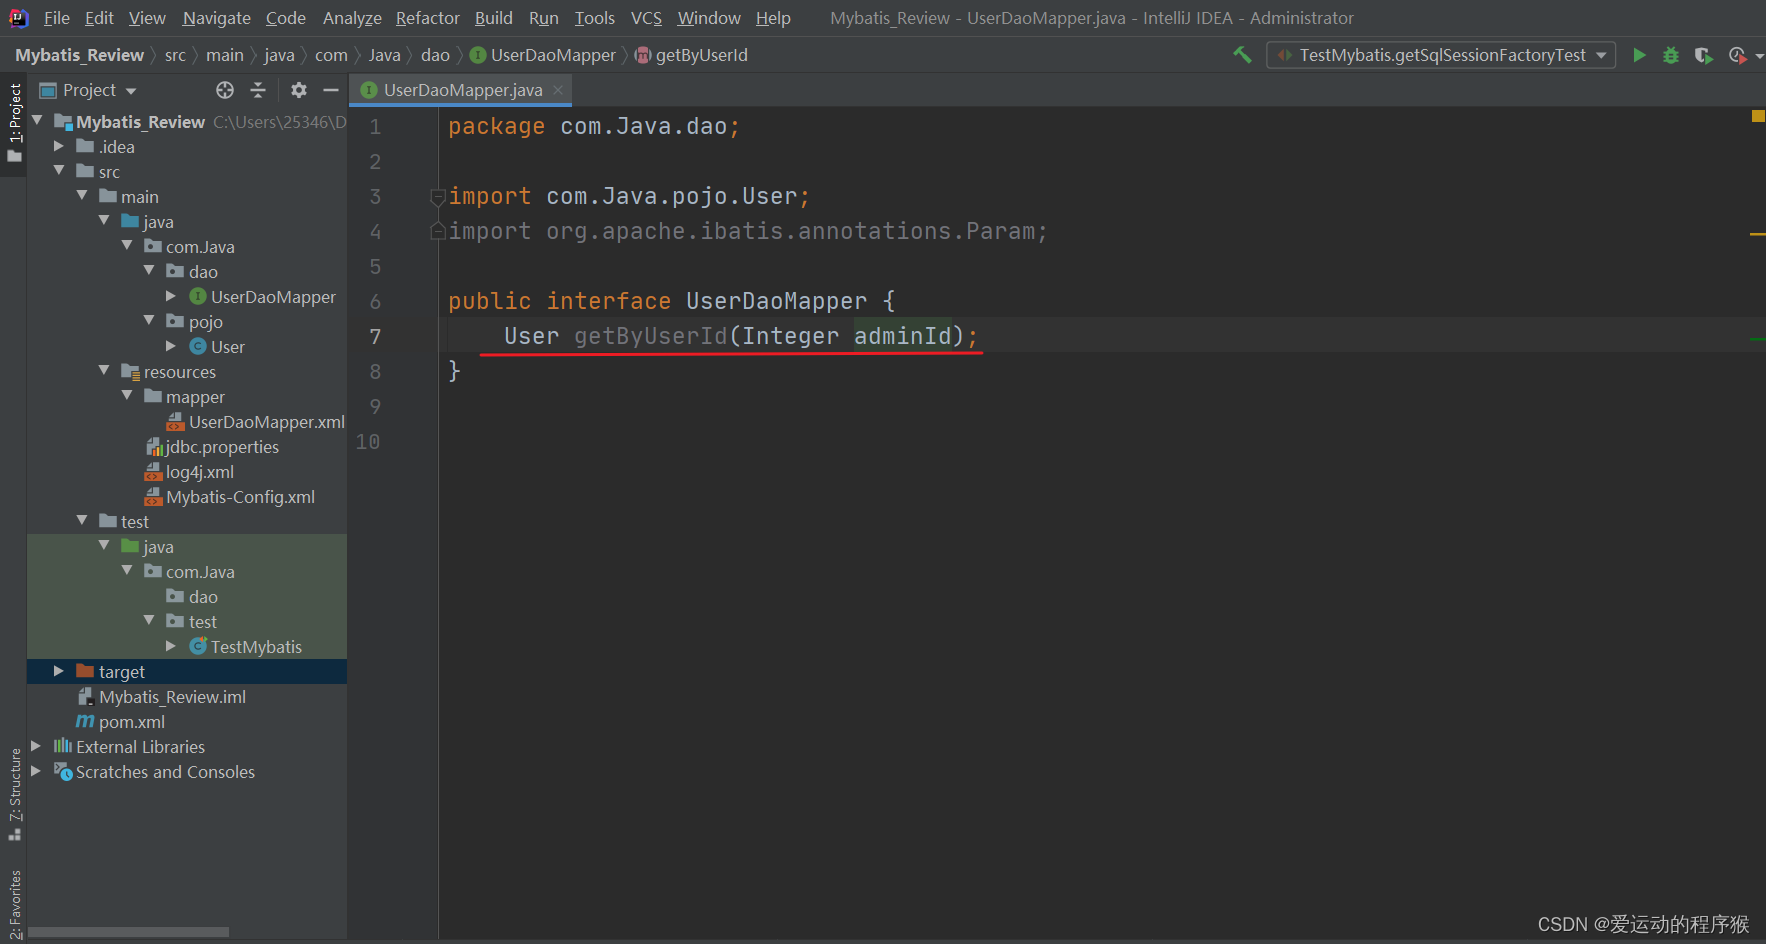Collapse the src folder
Image resolution: width=1766 pixels, height=944 pixels.
59,171
